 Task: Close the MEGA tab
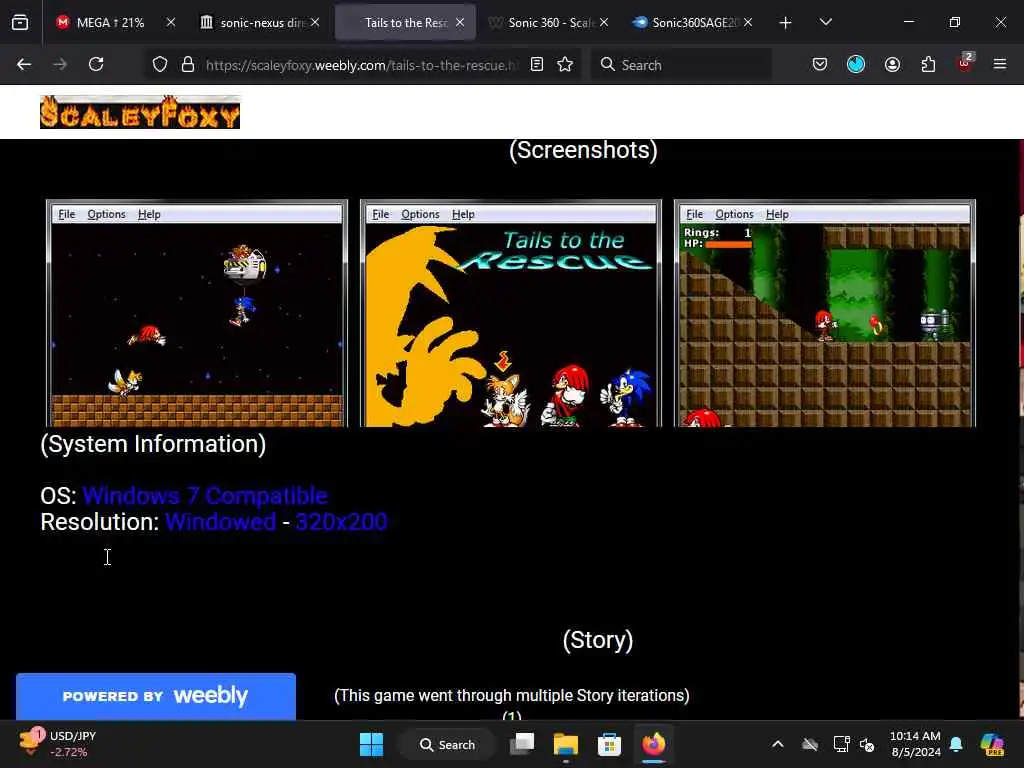170,23
